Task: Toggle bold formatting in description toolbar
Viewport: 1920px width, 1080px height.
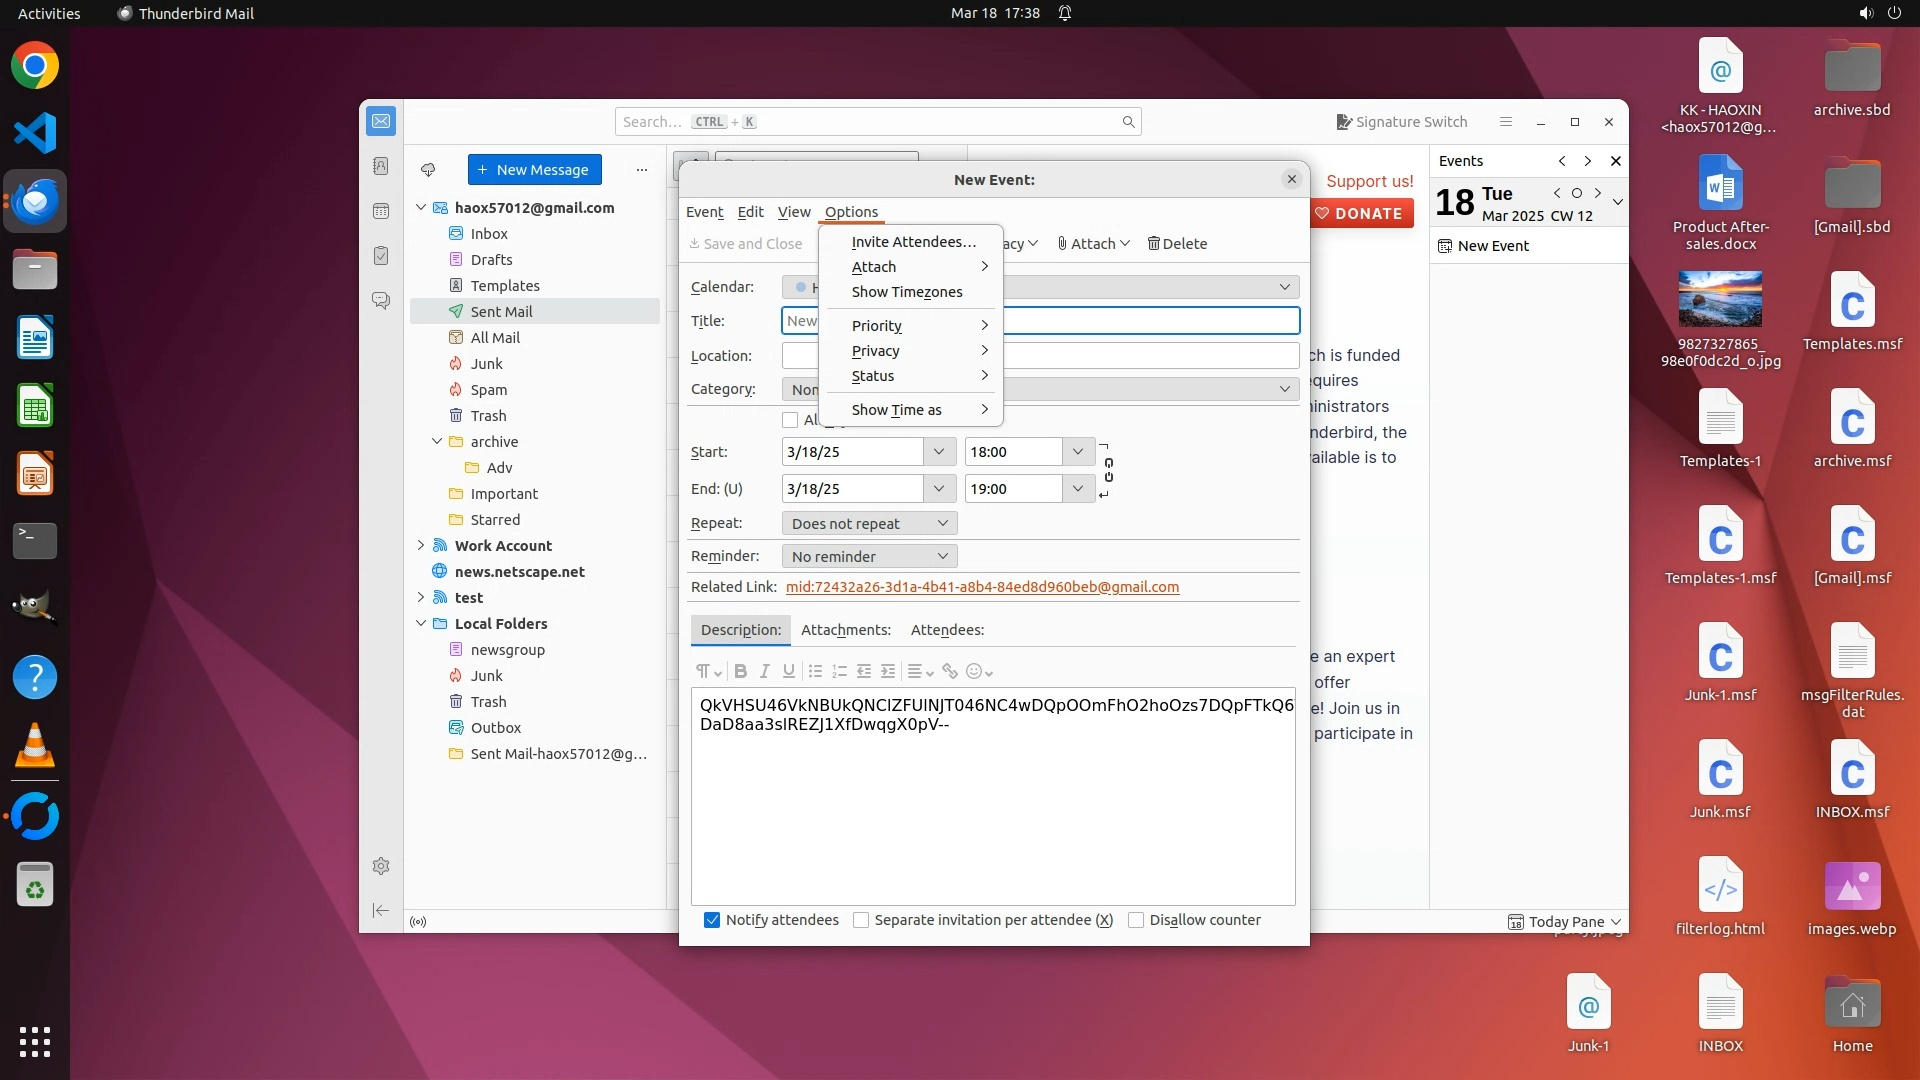Action: [x=740, y=671]
